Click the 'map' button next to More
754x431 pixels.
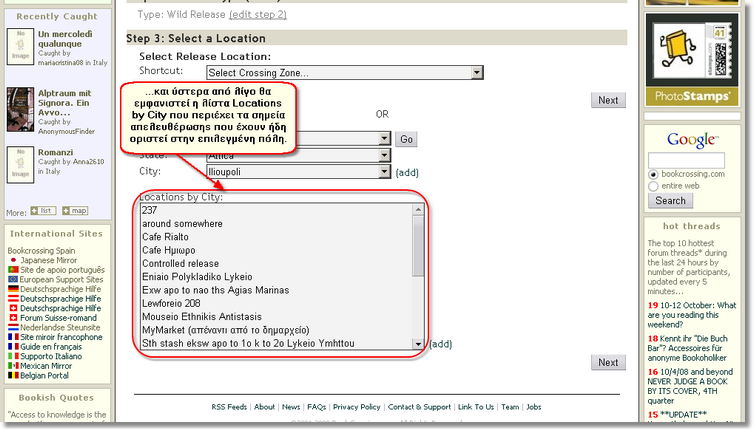point(75,211)
